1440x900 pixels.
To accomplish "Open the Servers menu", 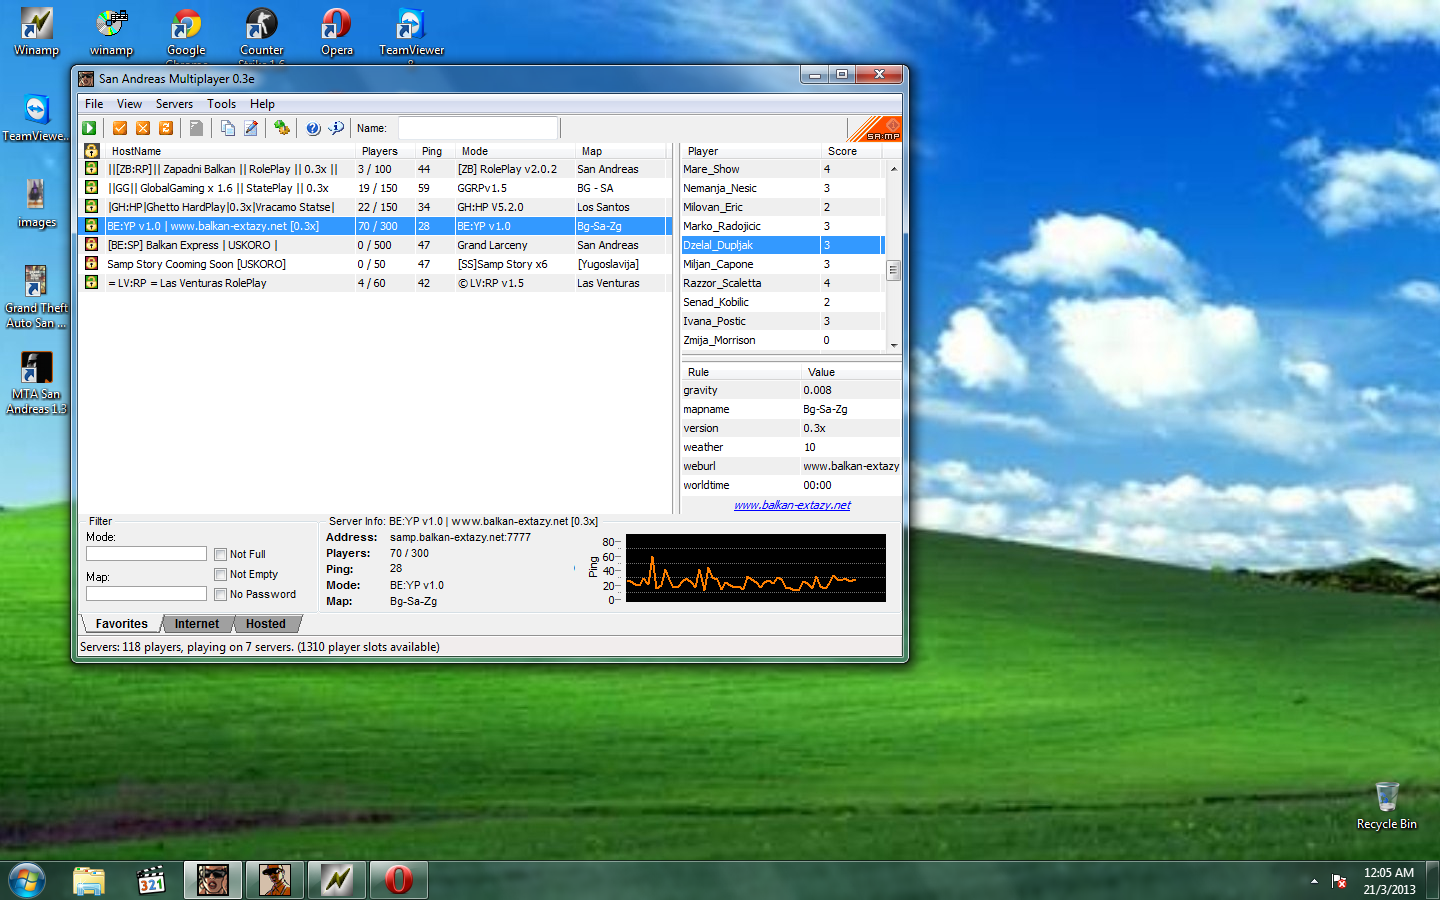I will pyautogui.click(x=174, y=104).
